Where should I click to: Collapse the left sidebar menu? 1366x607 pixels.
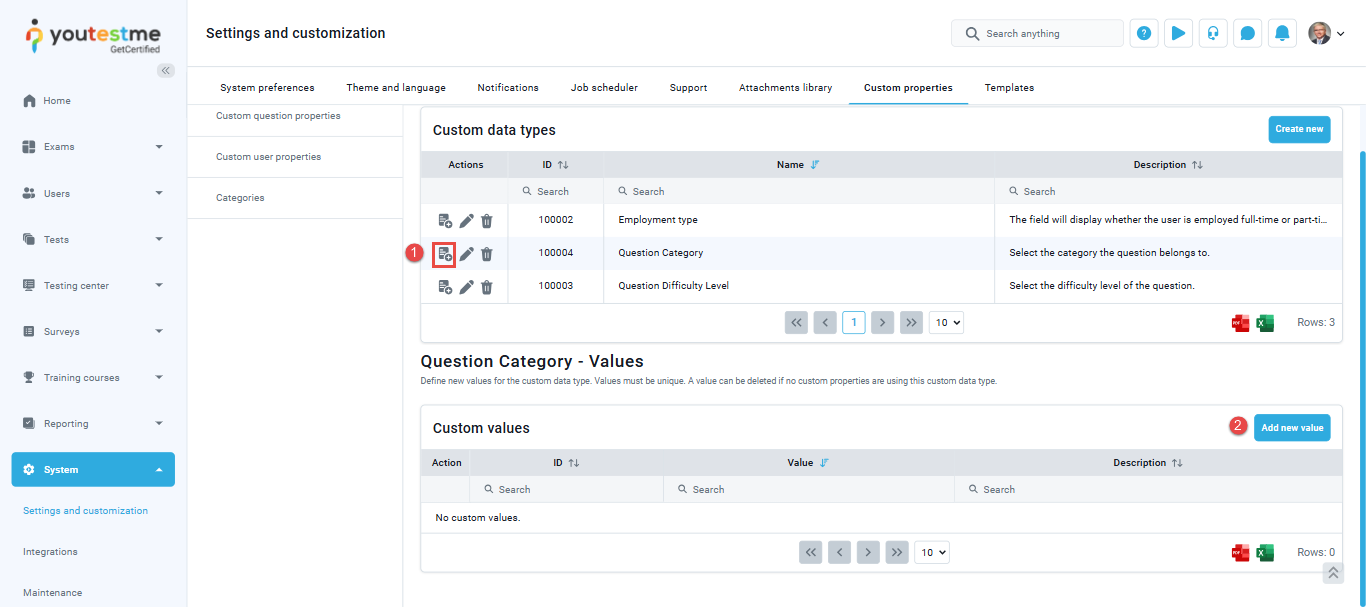tap(166, 70)
